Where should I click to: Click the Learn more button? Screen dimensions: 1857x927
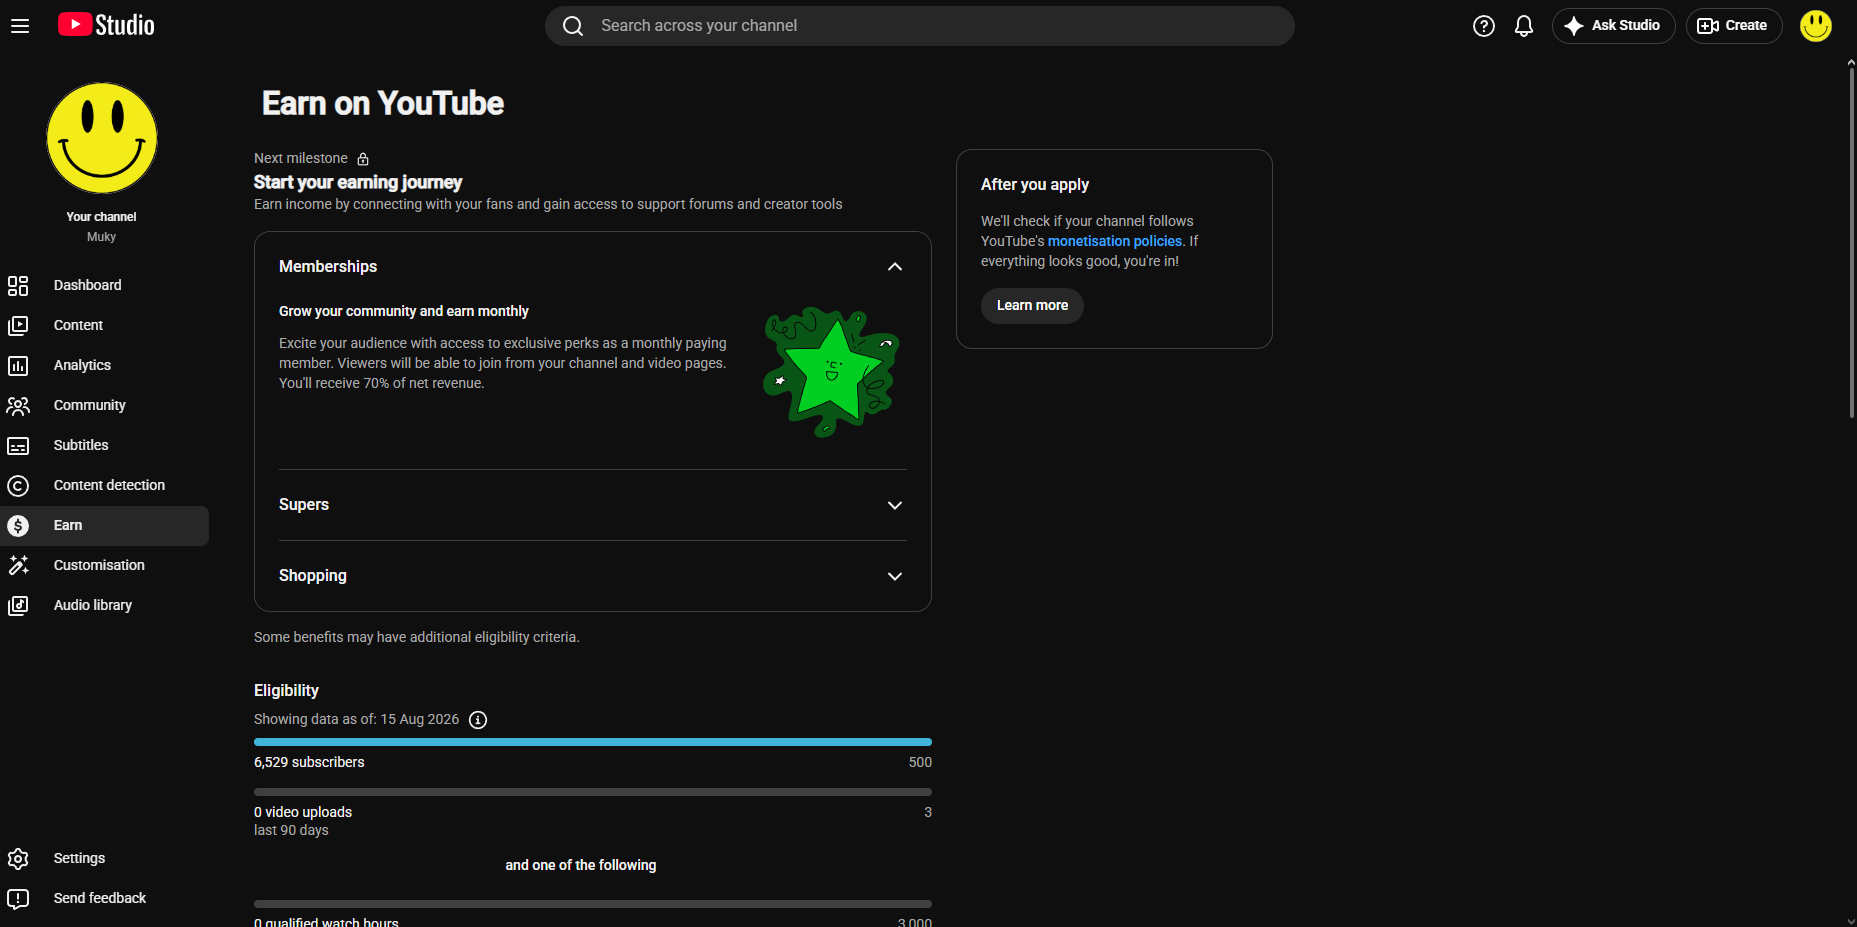pyautogui.click(x=1032, y=306)
